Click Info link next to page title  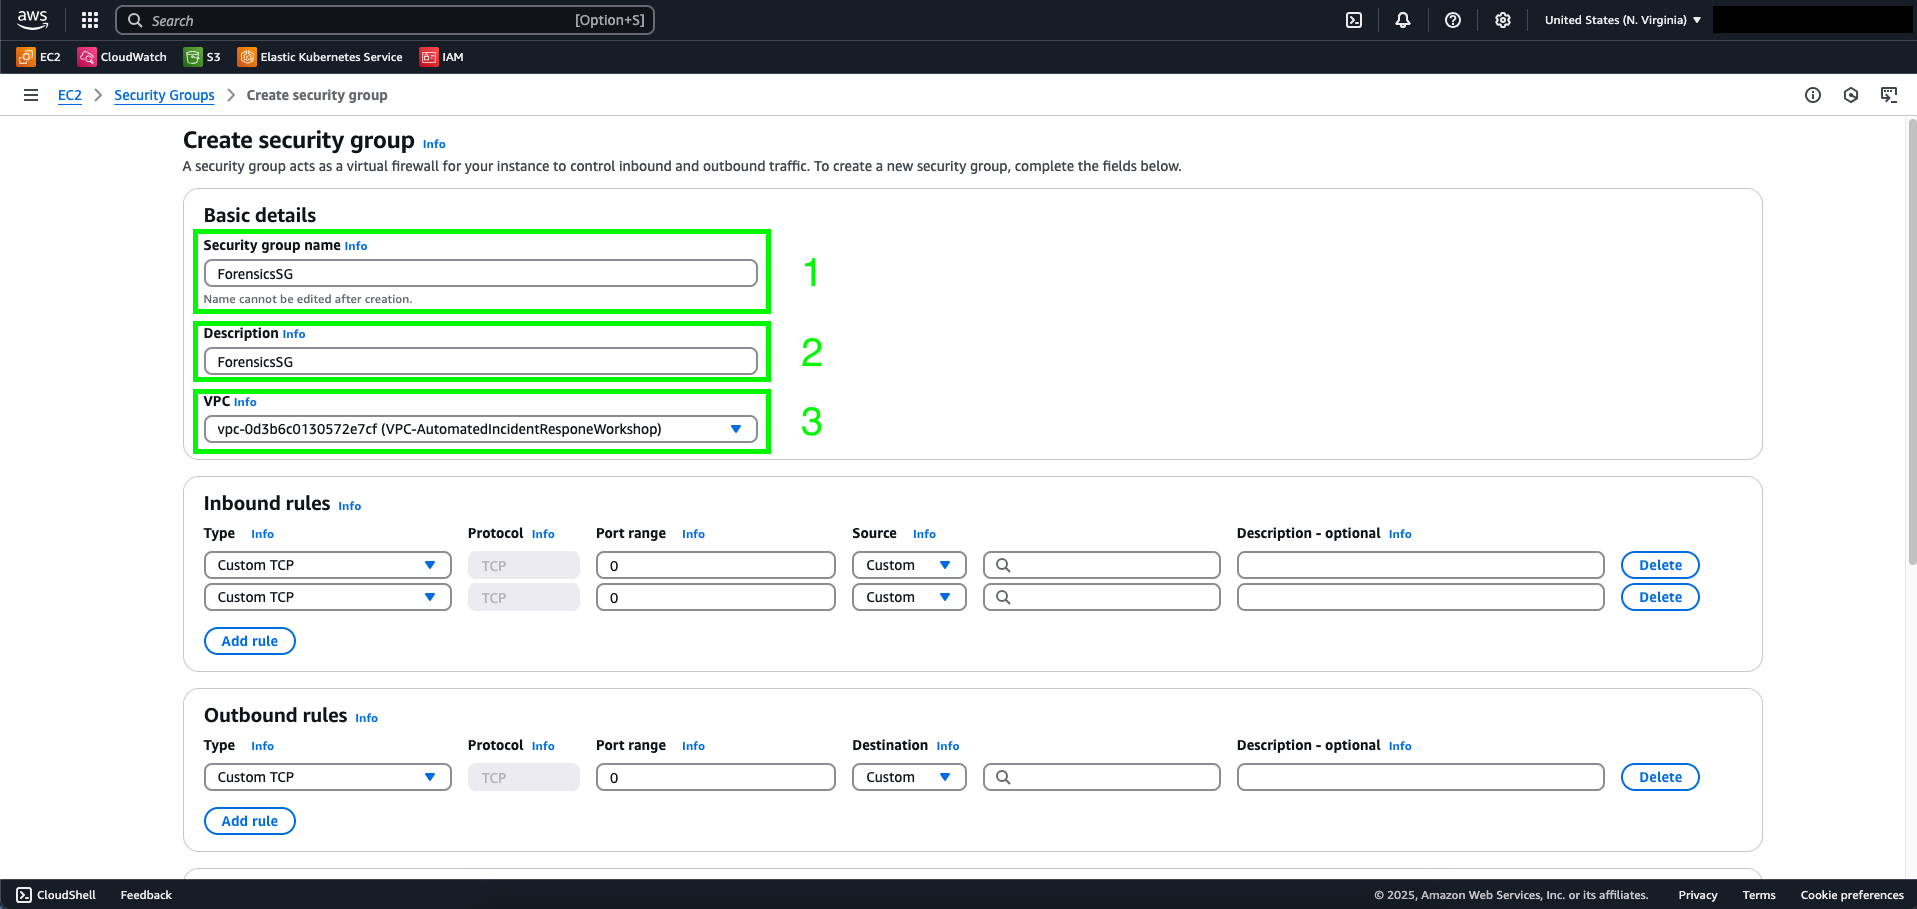click(x=434, y=144)
